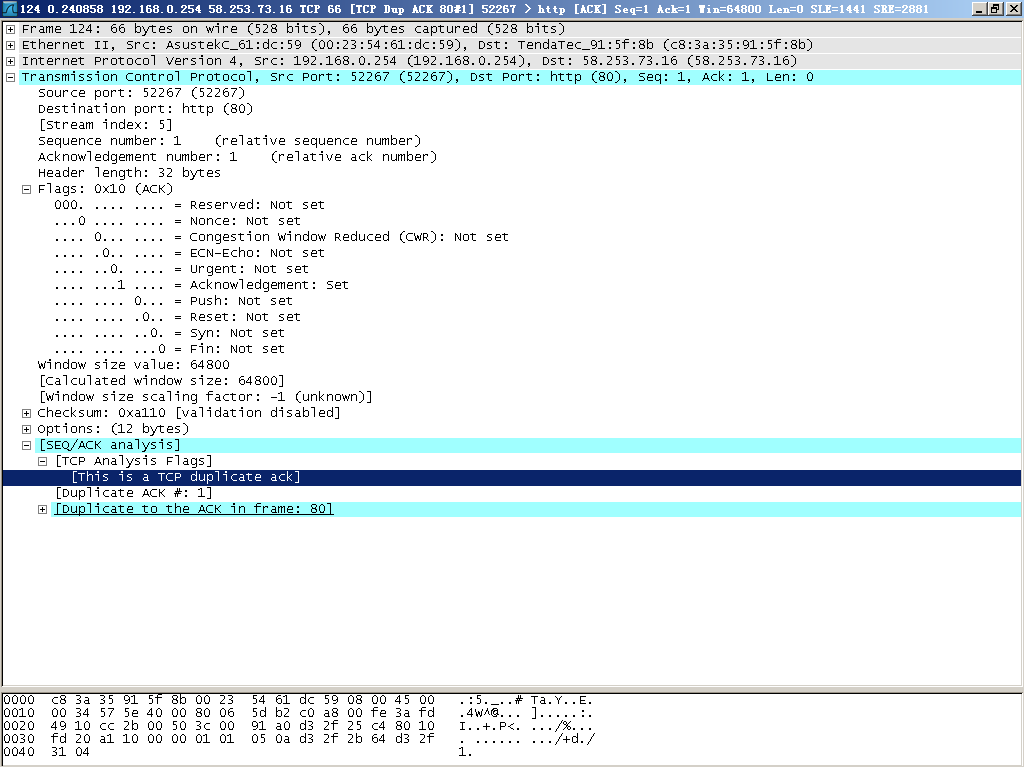This screenshot has width=1024, height=768.
Task: Select the Acknowledgement number: 1 line
Action: point(237,157)
